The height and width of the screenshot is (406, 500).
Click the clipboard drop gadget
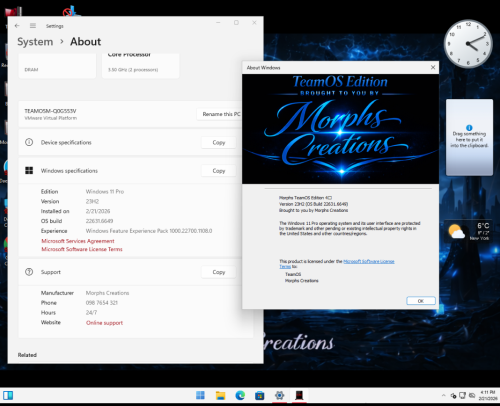tap(469, 137)
